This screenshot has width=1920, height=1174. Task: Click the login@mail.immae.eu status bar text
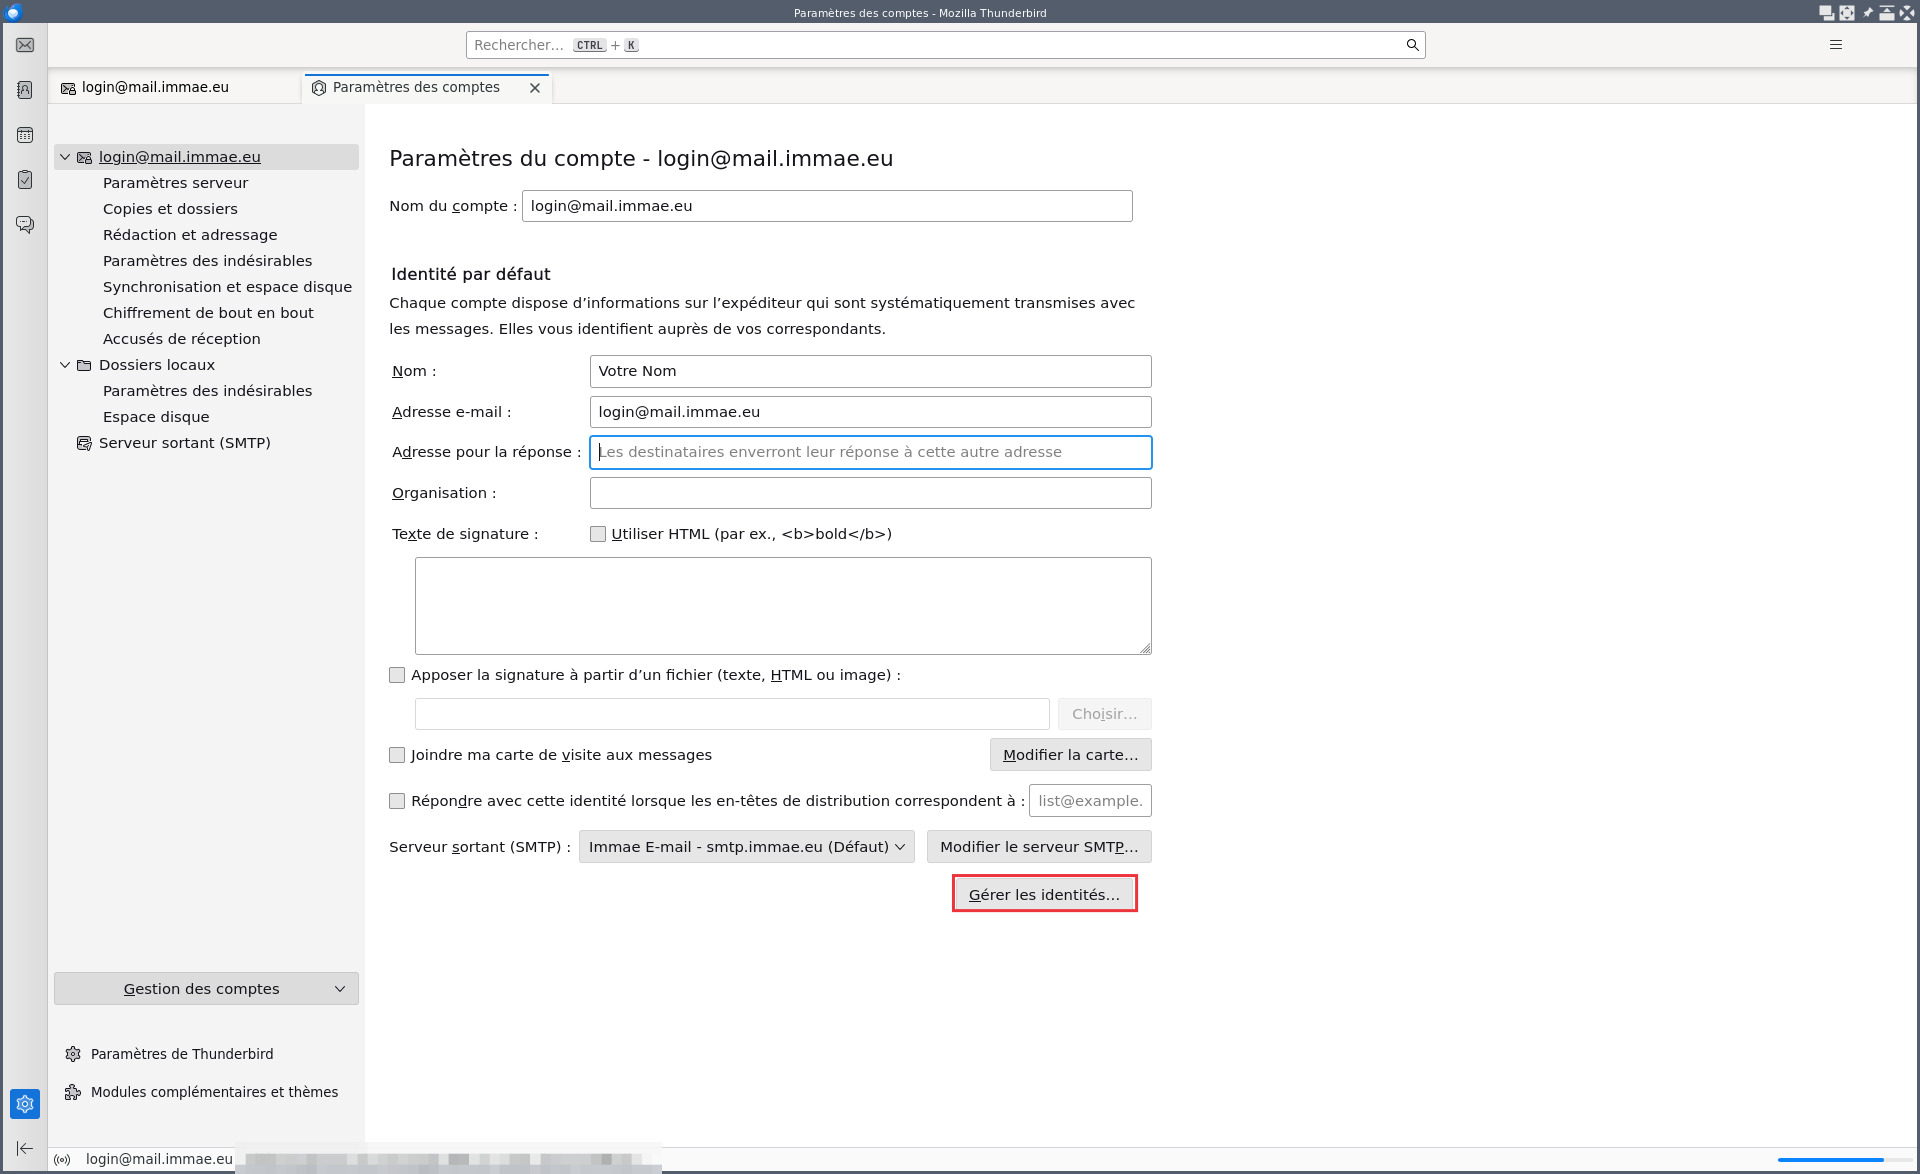(x=159, y=1160)
